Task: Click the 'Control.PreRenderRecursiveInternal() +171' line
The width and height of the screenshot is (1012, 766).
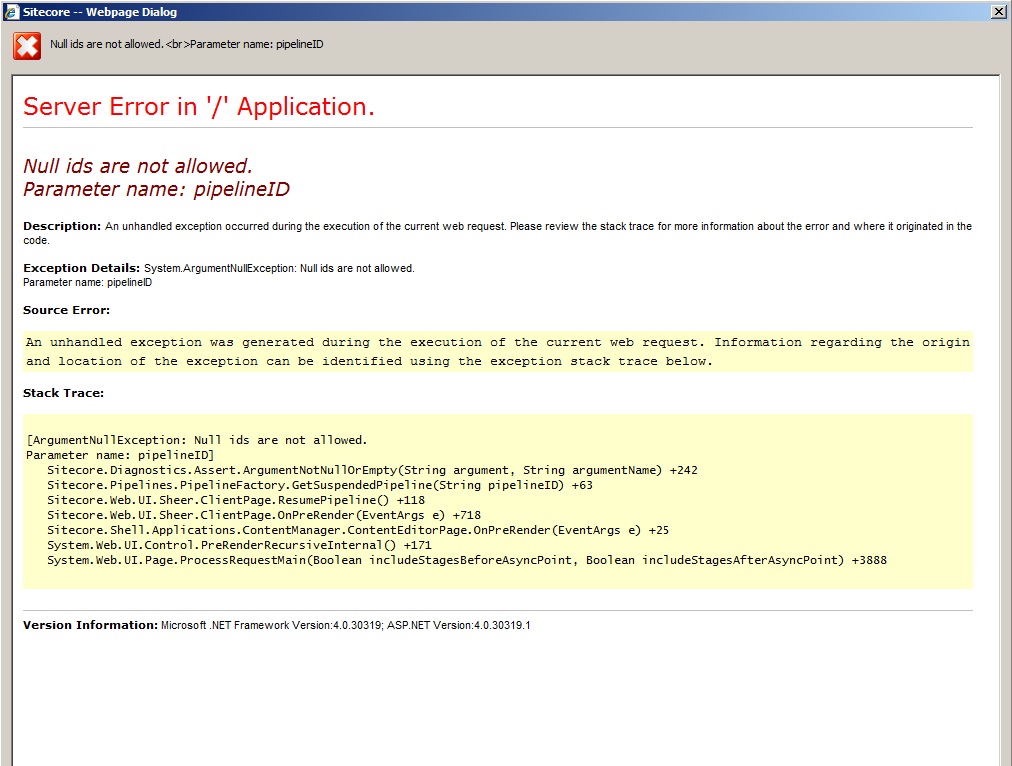Action: pyautogui.click(x=239, y=545)
